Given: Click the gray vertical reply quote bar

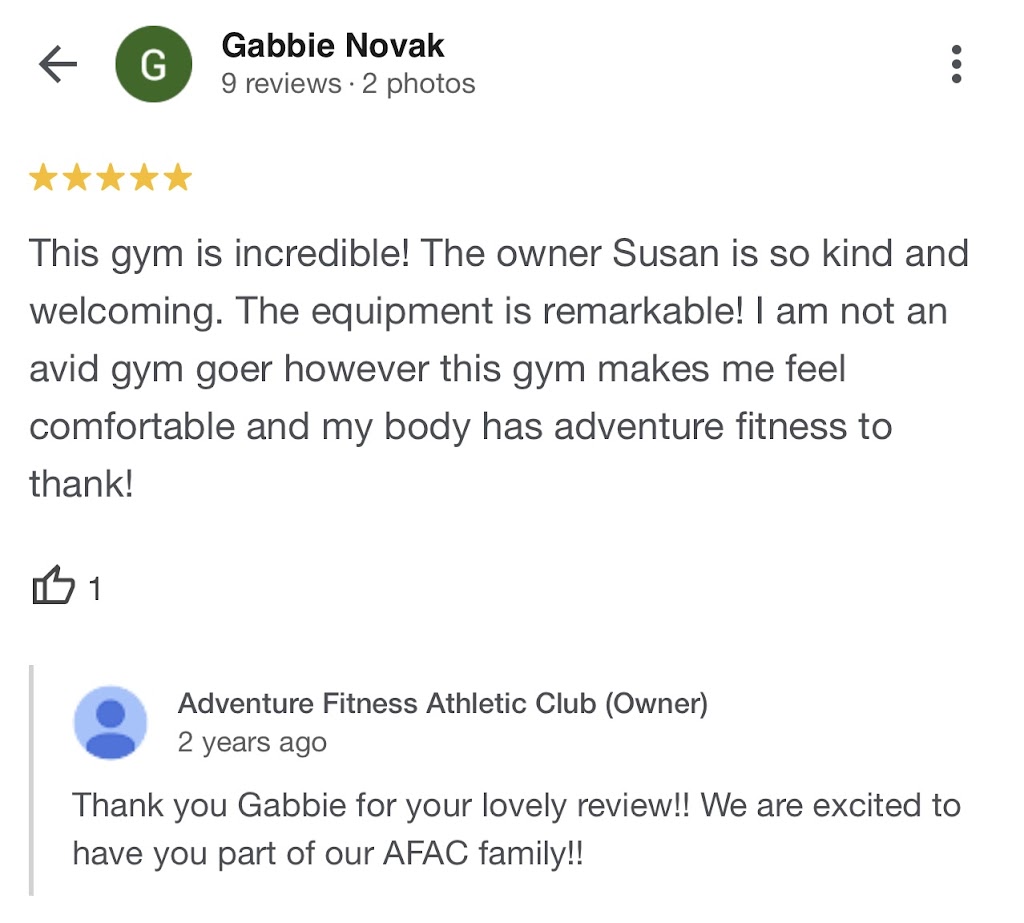Looking at the screenshot, I should [x=33, y=780].
